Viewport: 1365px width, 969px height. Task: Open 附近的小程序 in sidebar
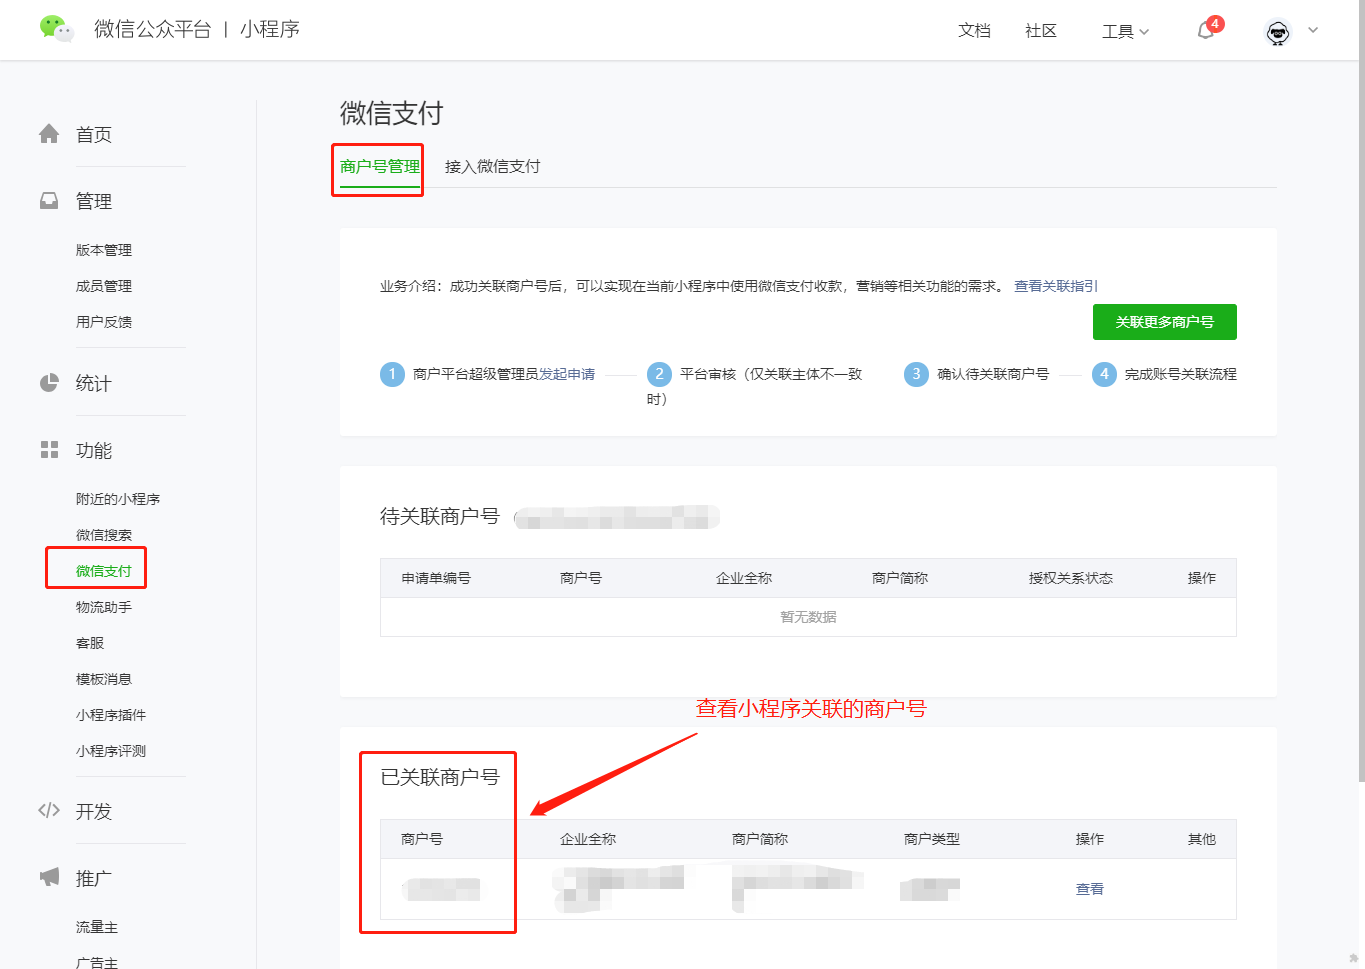point(118,499)
